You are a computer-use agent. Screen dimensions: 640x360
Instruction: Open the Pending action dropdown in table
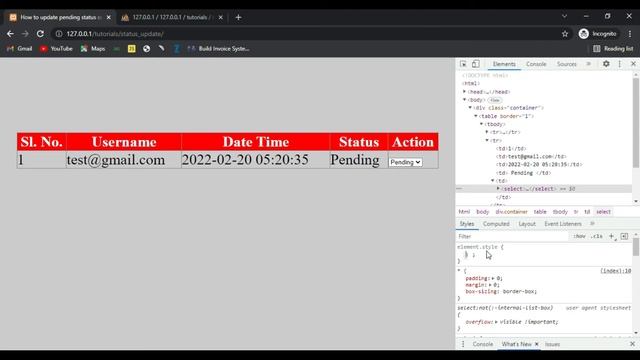point(405,162)
